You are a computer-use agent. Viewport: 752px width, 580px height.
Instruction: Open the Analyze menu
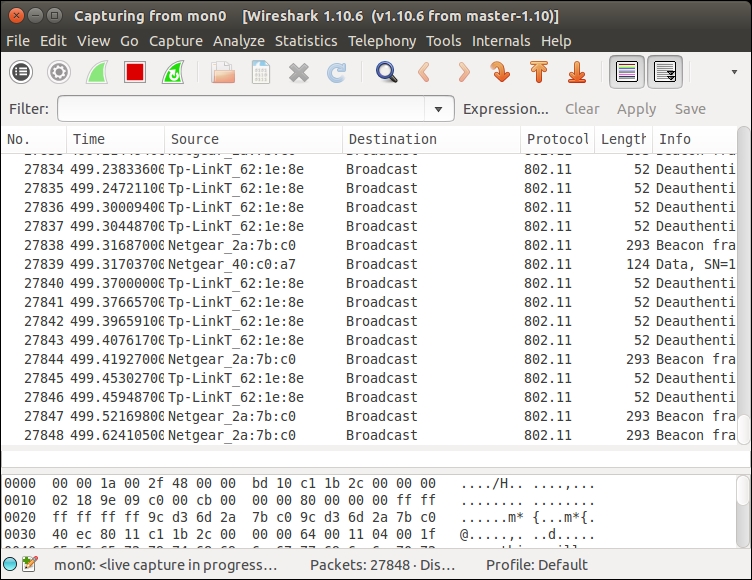(239, 41)
